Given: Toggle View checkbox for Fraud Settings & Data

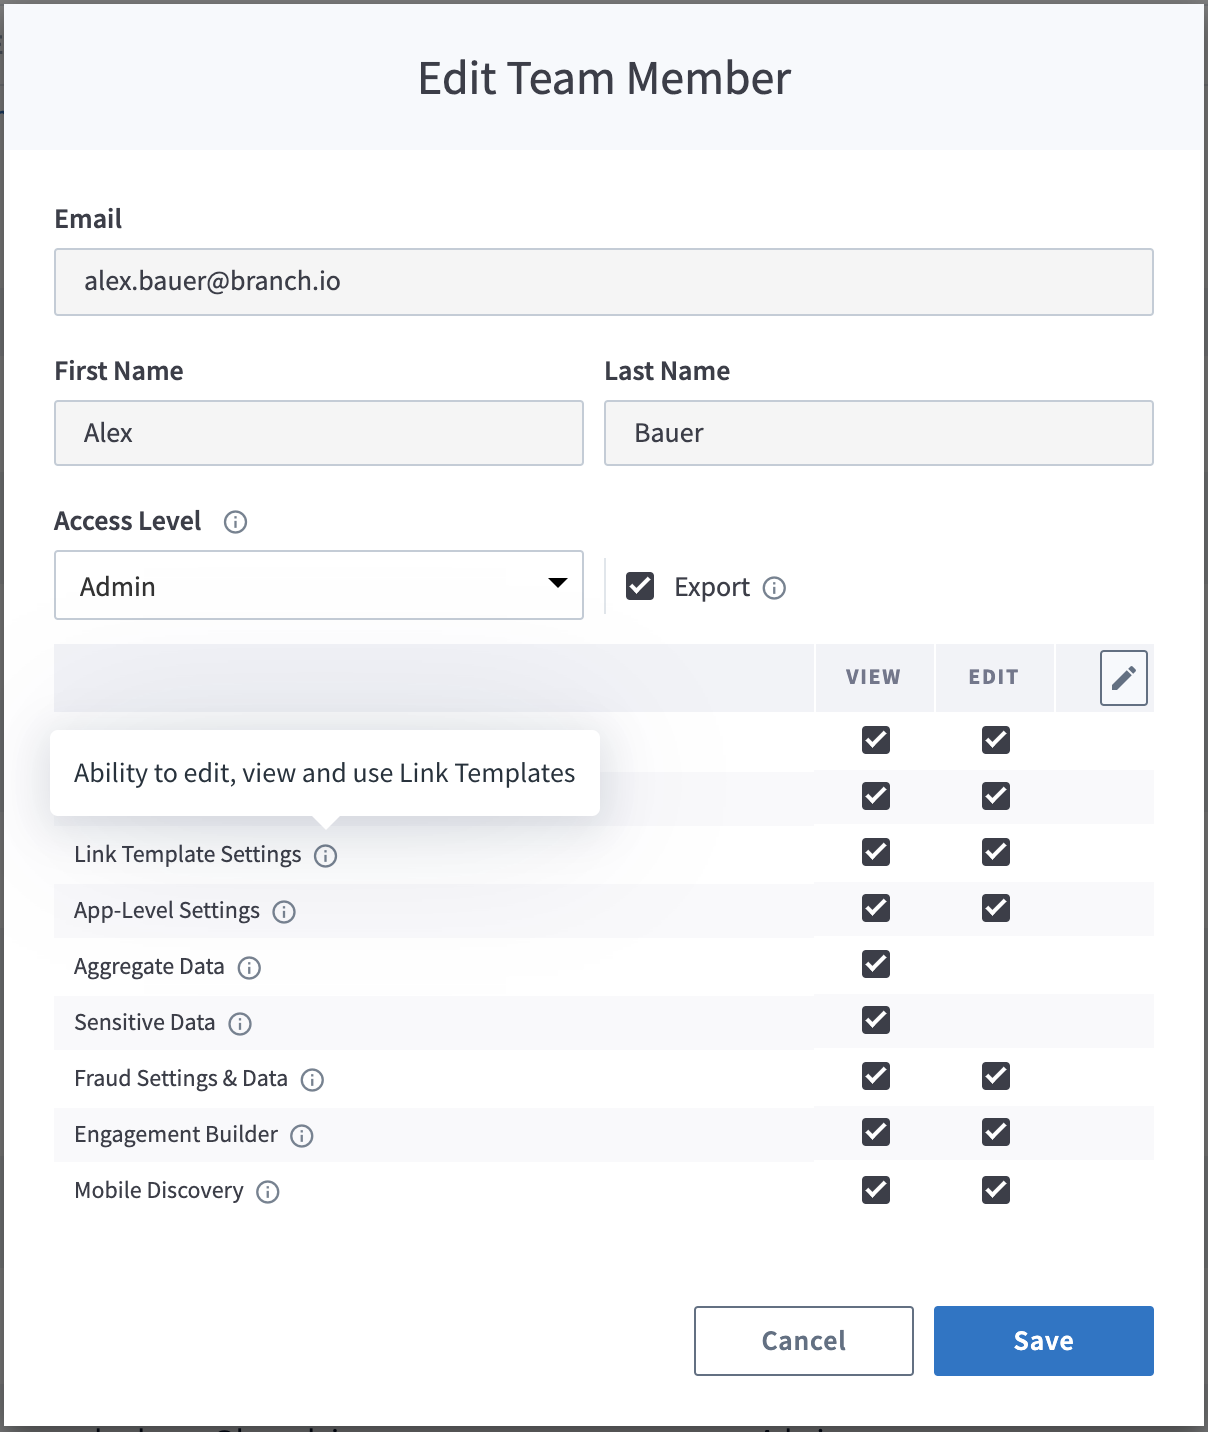Looking at the screenshot, I should pos(876,1076).
